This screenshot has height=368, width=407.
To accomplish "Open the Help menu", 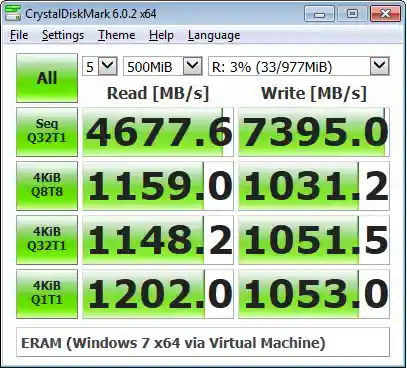I will (161, 35).
